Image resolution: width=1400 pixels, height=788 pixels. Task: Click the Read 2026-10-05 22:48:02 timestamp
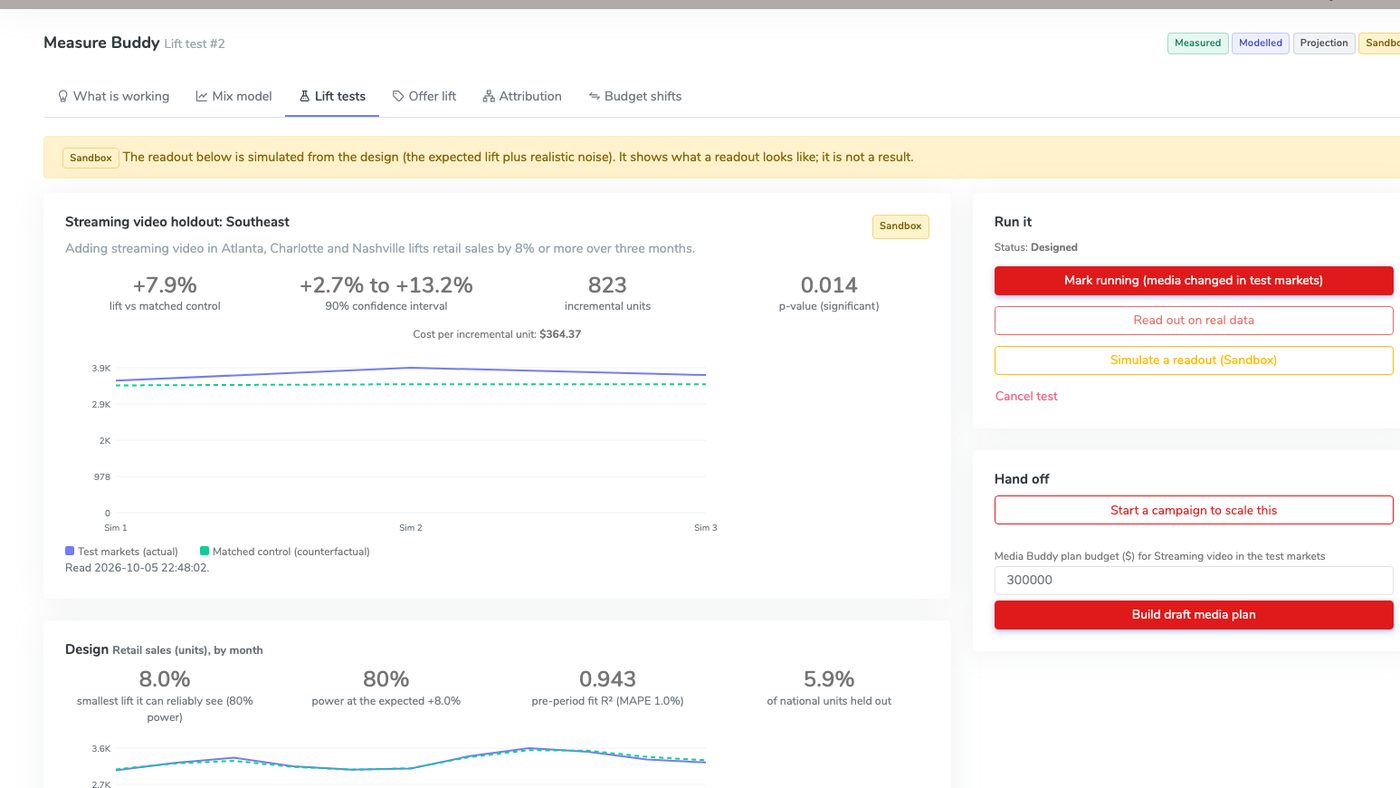pyautogui.click(x=137, y=567)
